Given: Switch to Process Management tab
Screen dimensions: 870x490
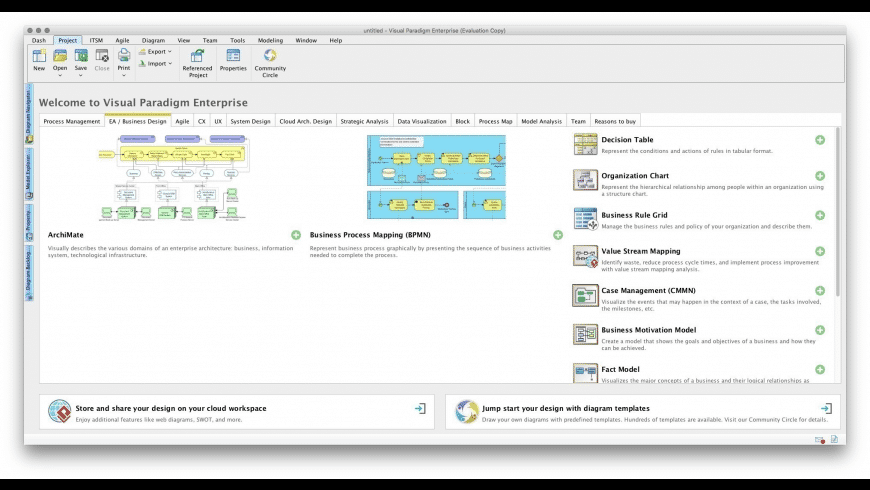Looking at the screenshot, I should (x=72, y=121).
